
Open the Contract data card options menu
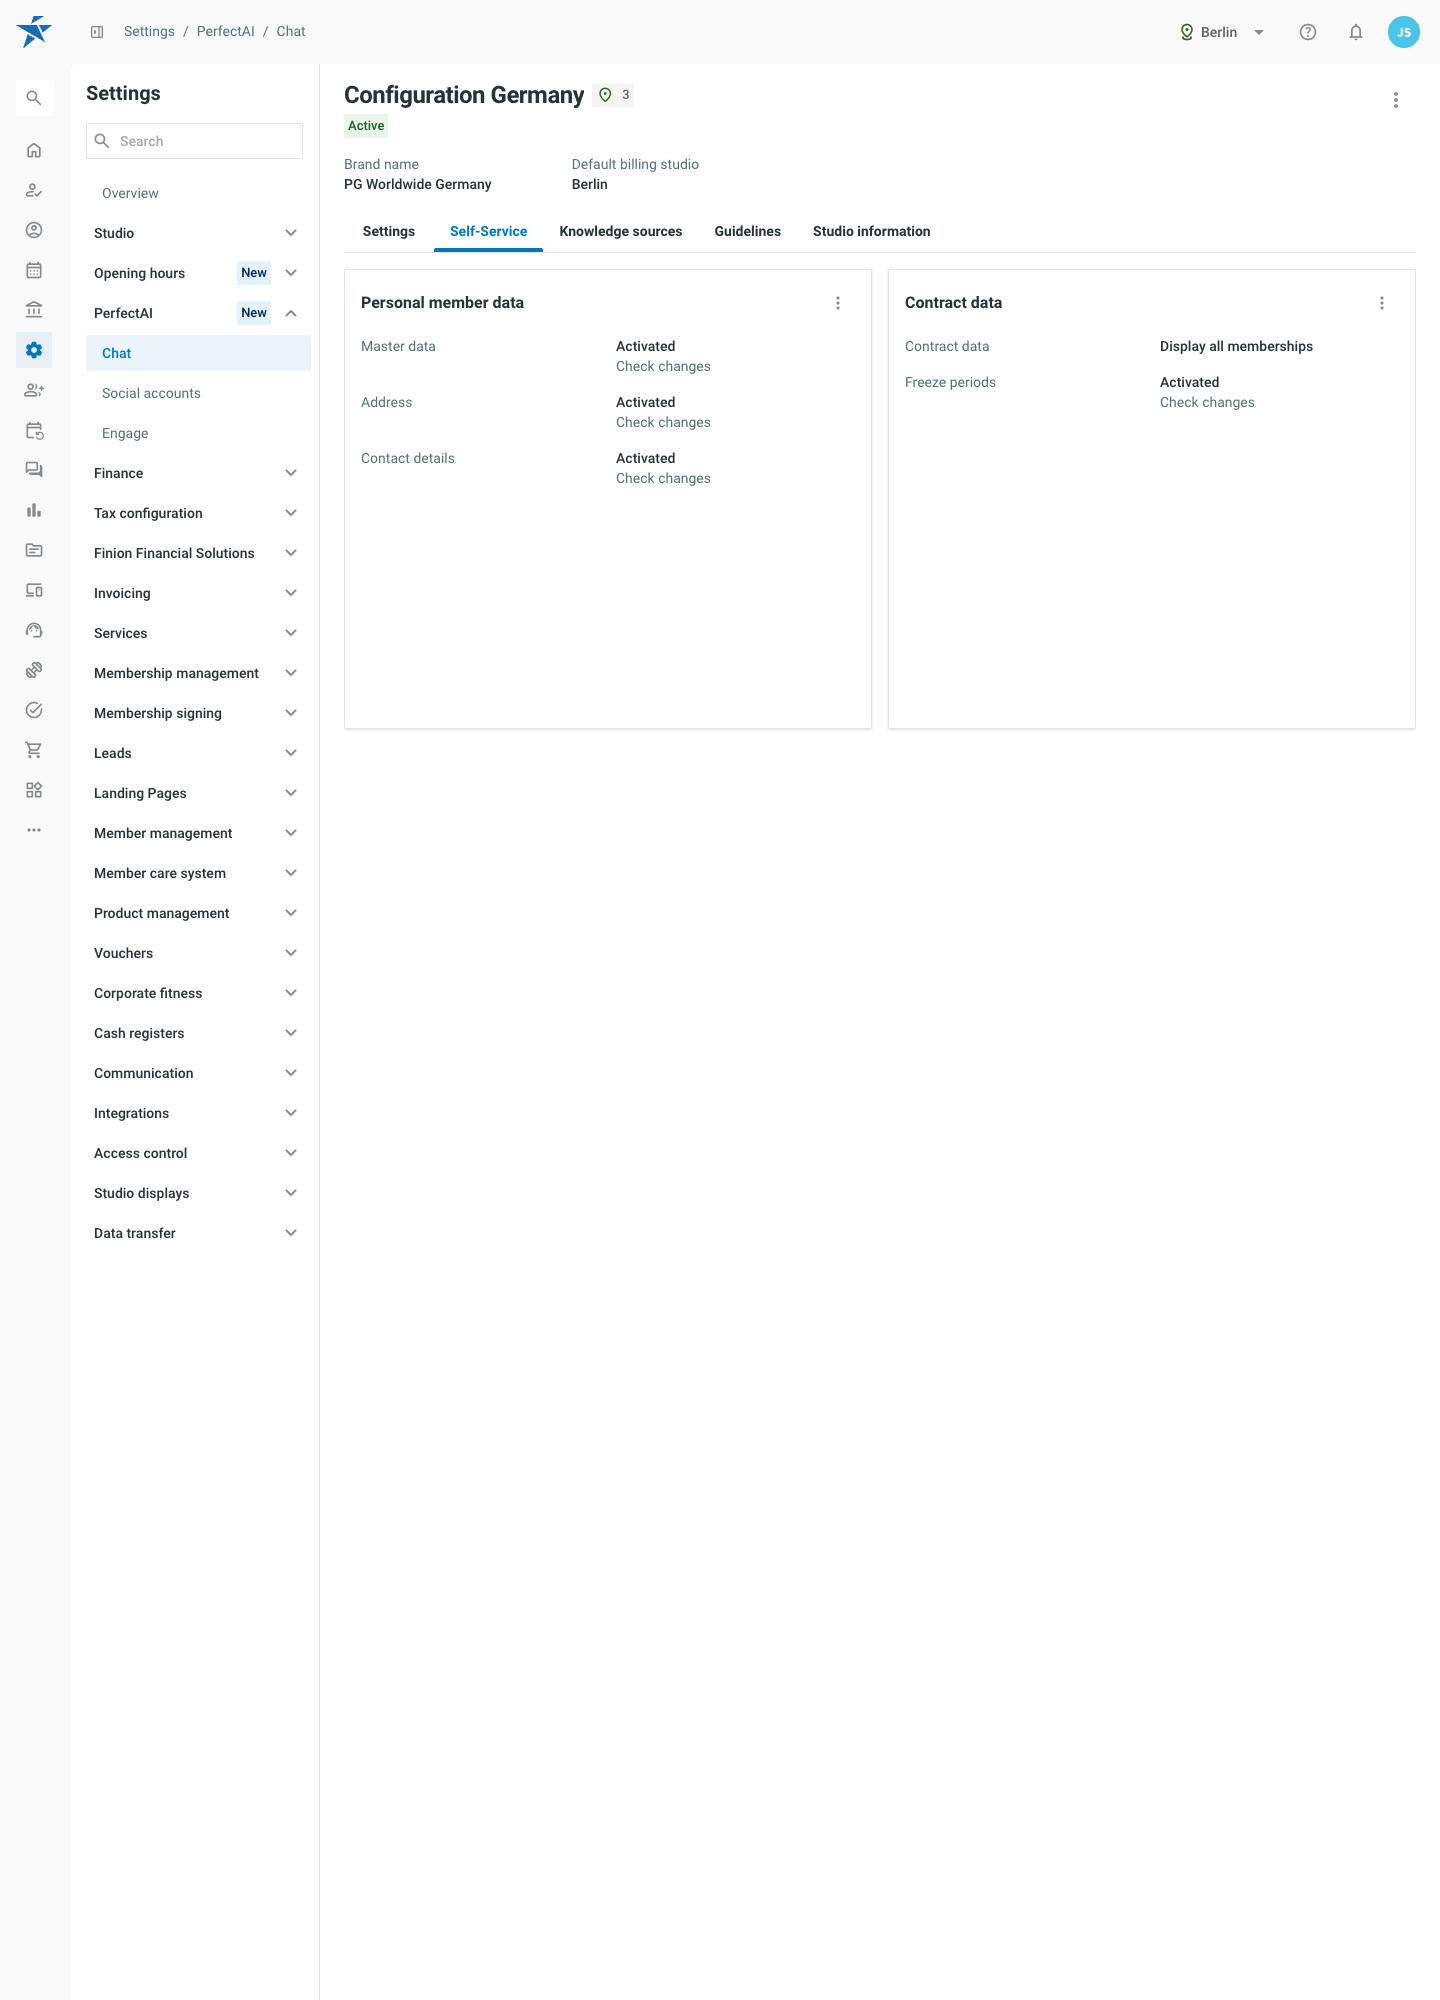pyautogui.click(x=1382, y=303)
